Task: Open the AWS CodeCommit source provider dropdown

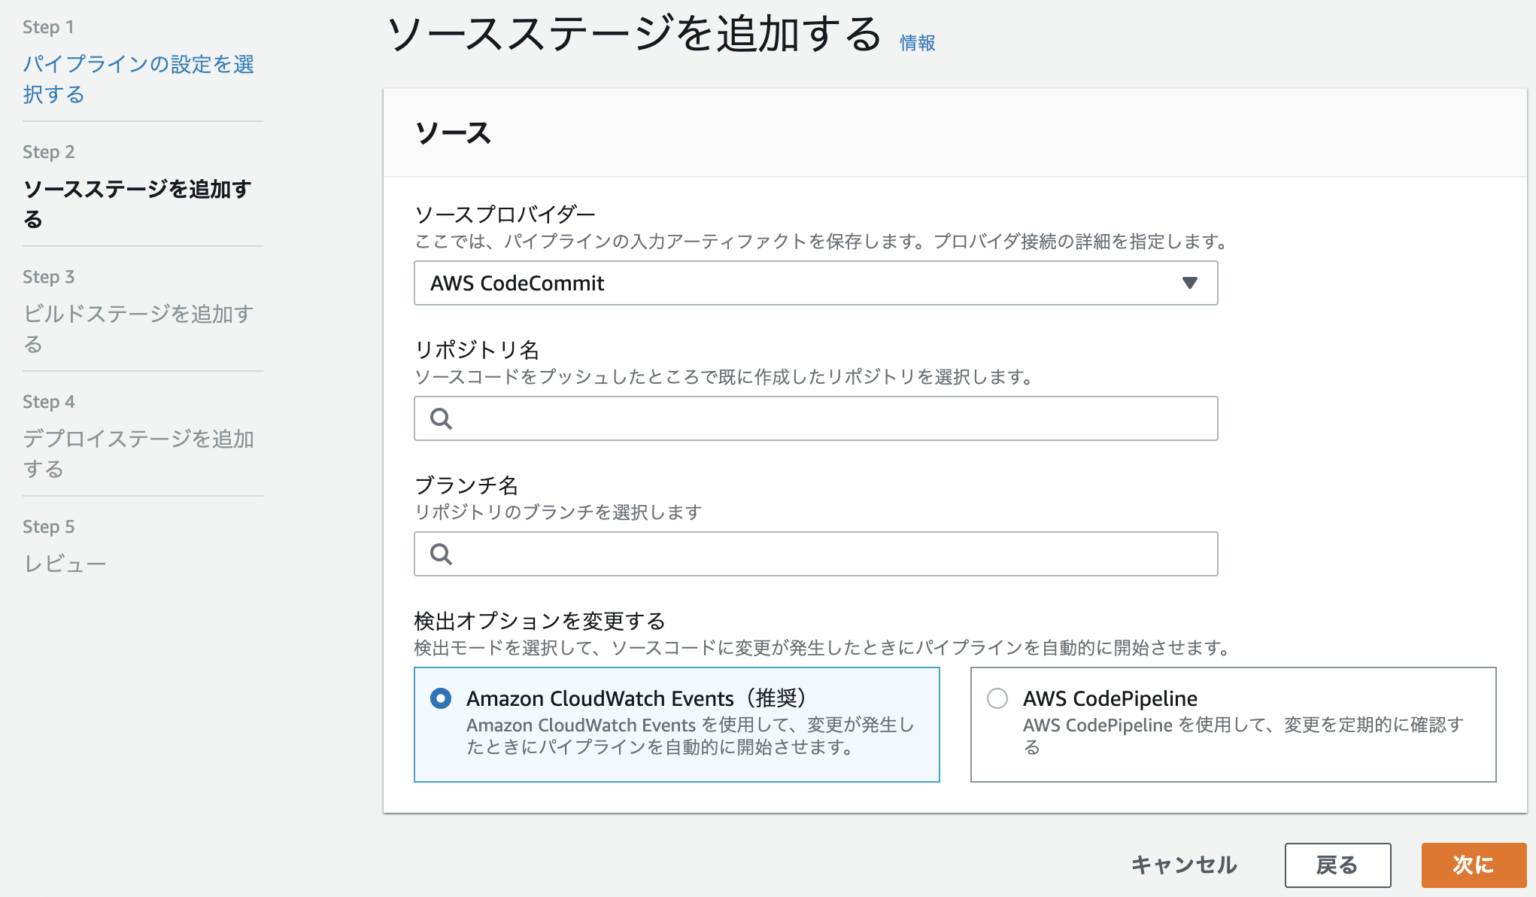Action: click(816, 283)
